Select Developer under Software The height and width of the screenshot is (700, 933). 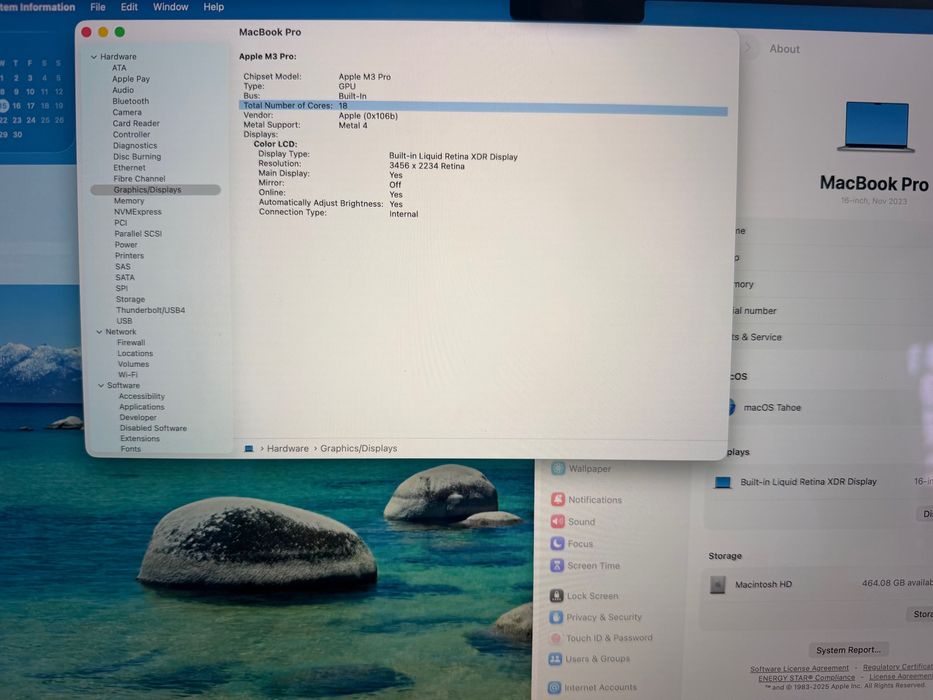click(138, 418)
